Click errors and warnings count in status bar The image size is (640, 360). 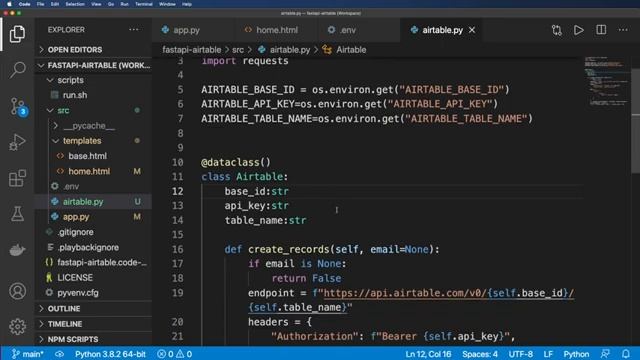[175, 354]
